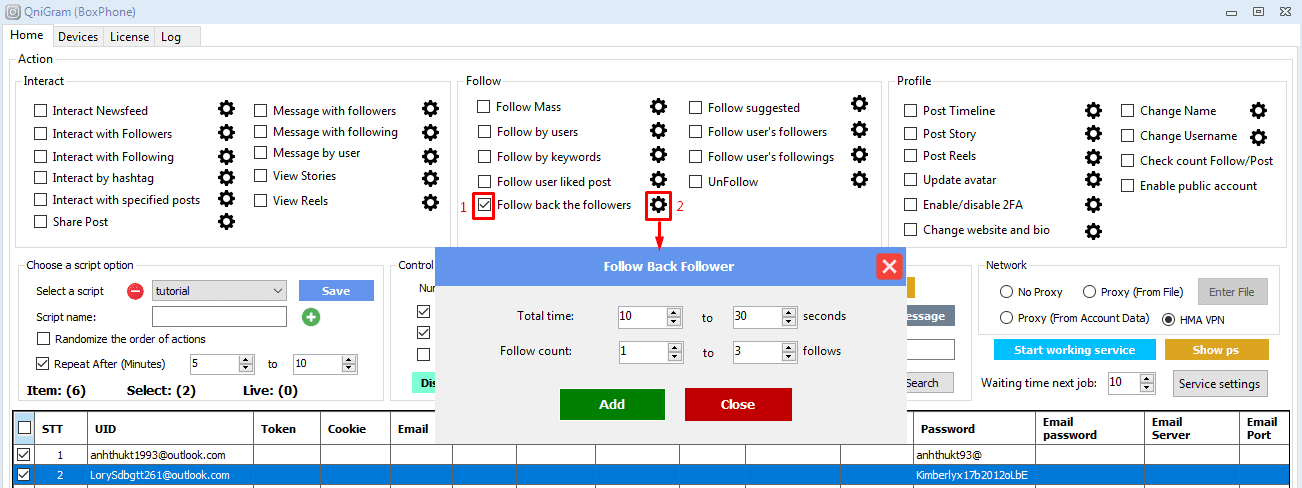Click the Script name text field
Image resolution: width=1302 pixels, height=488 pixels.
tap(220, 317)
